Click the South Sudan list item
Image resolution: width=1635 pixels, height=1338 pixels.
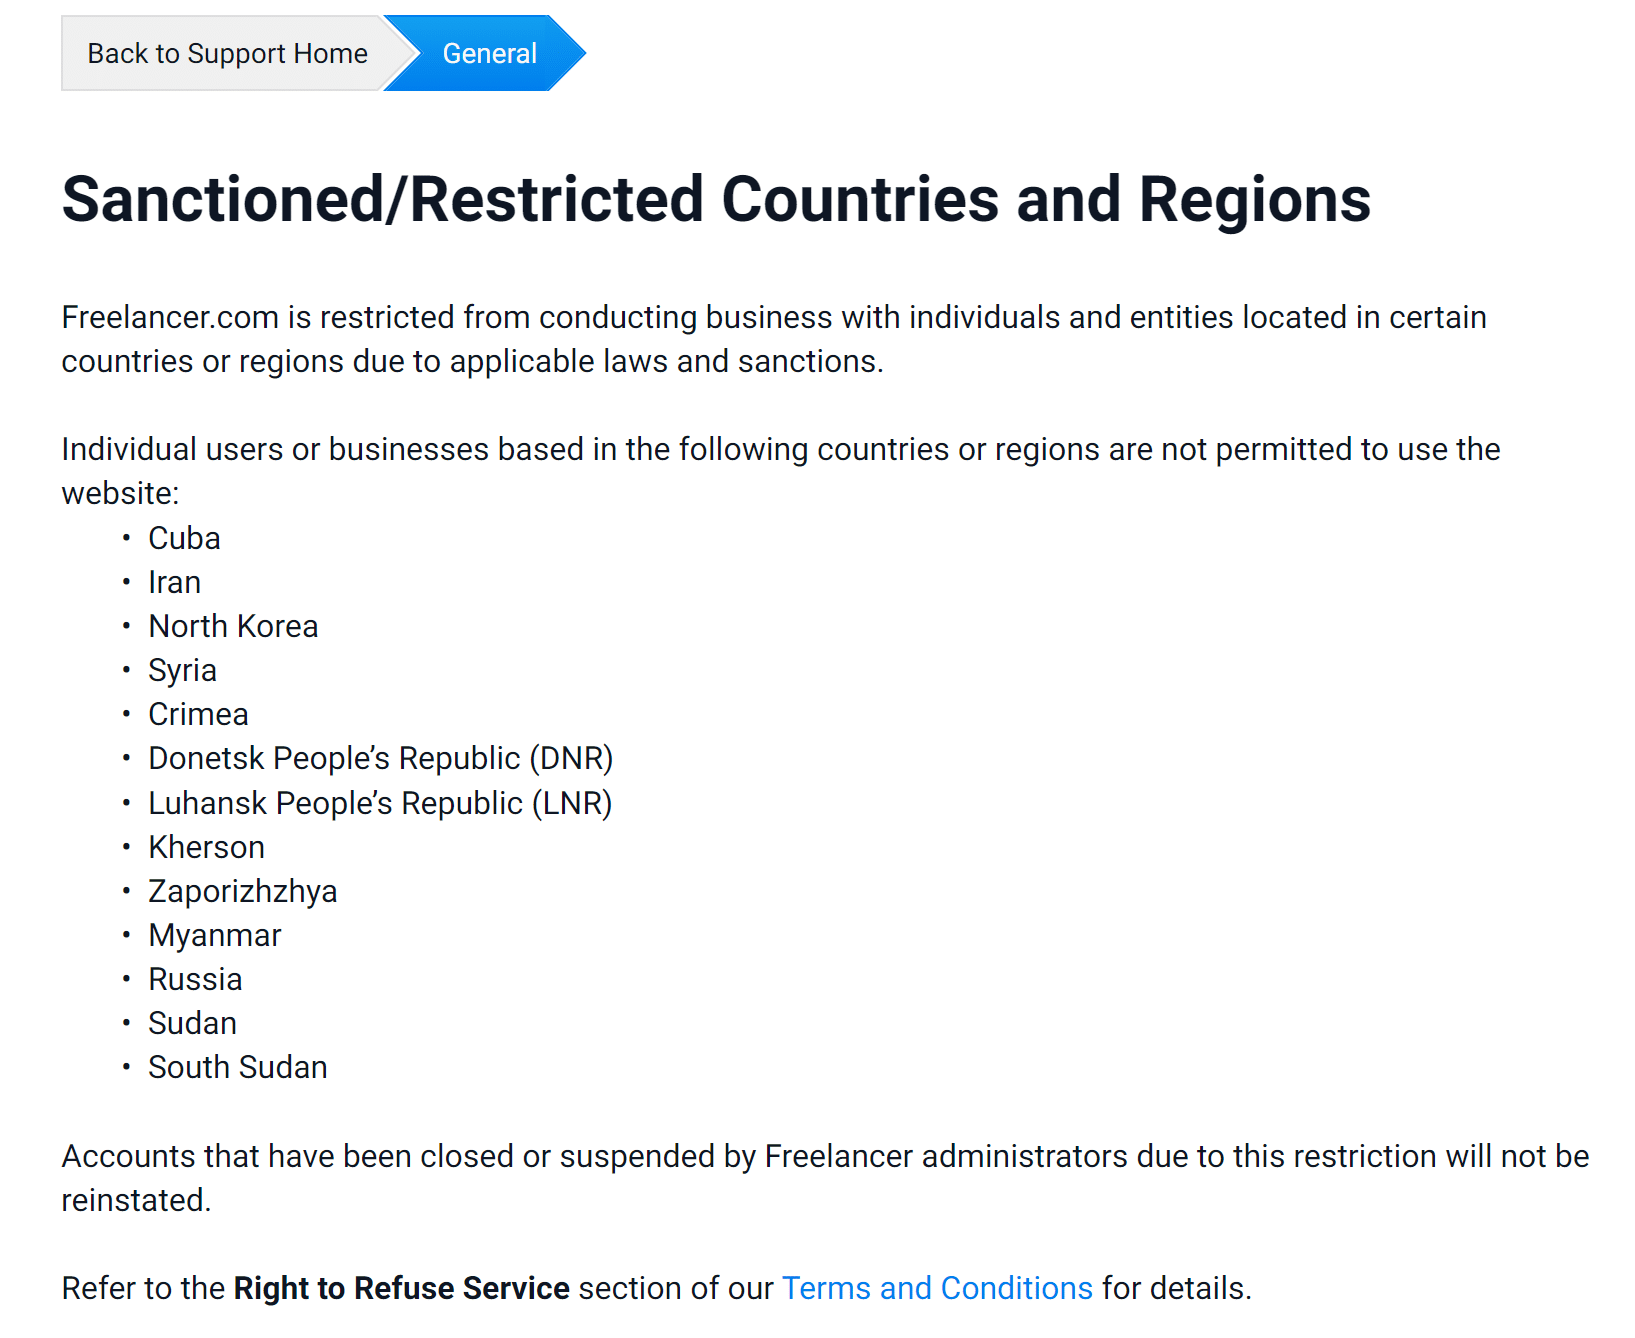(237, 1067)
